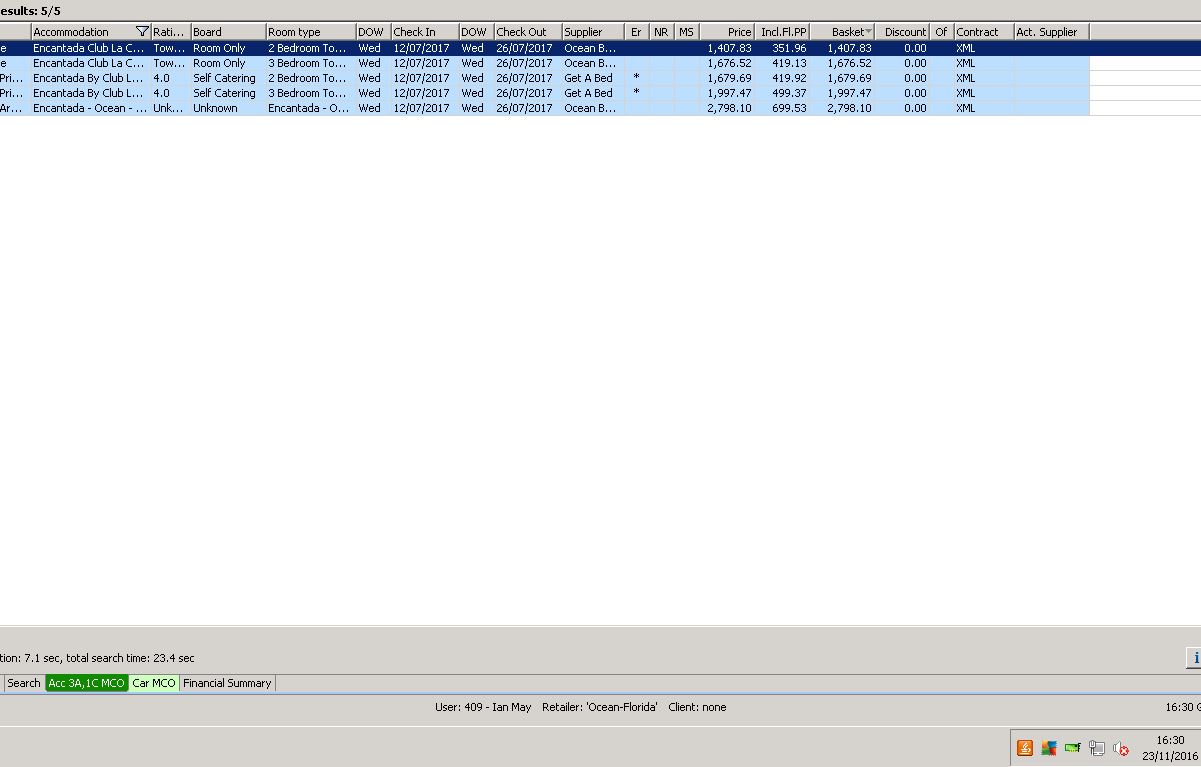This screenshot has width=1201, height=767.
Task: Switch to the Search tab
Action: tap(24, 683)
